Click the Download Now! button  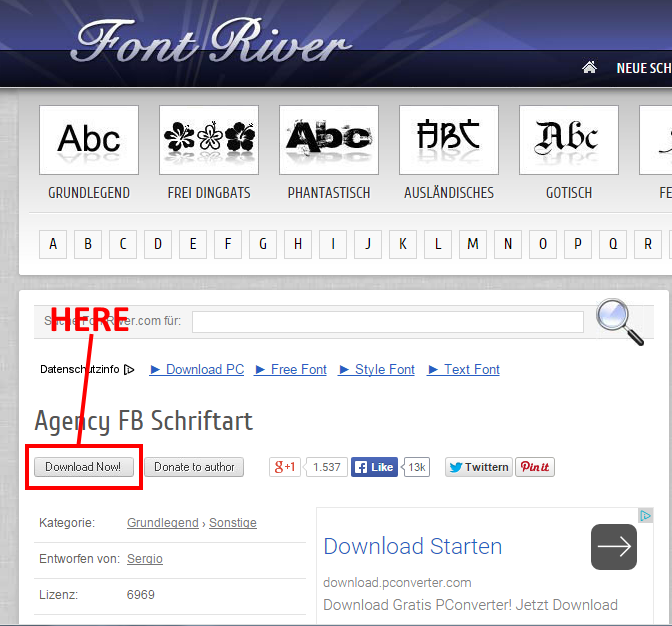click(x=84, y=467)
